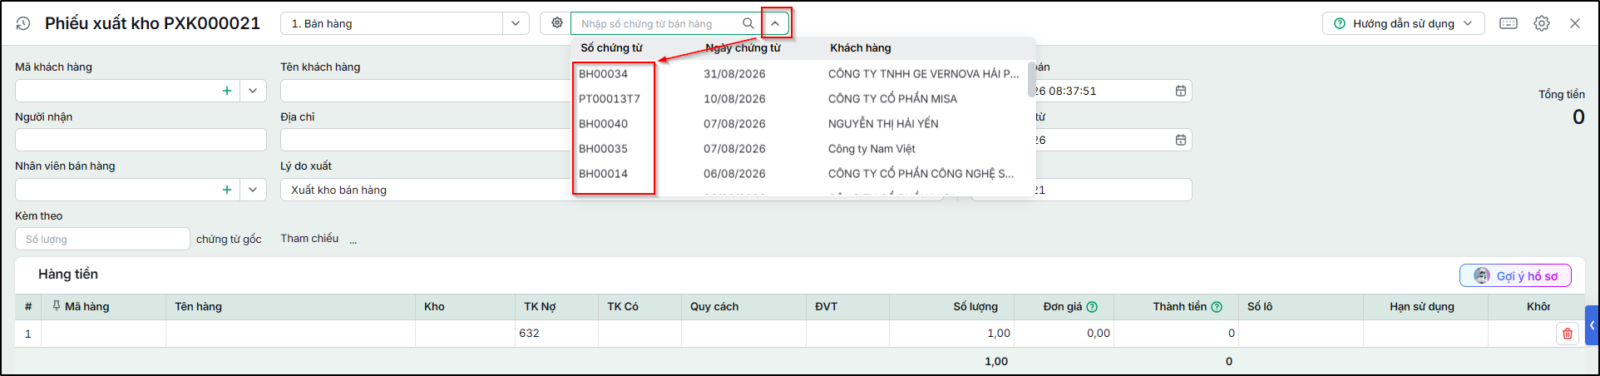Collapse the sales voucher list chevron

tap(775, 23)
